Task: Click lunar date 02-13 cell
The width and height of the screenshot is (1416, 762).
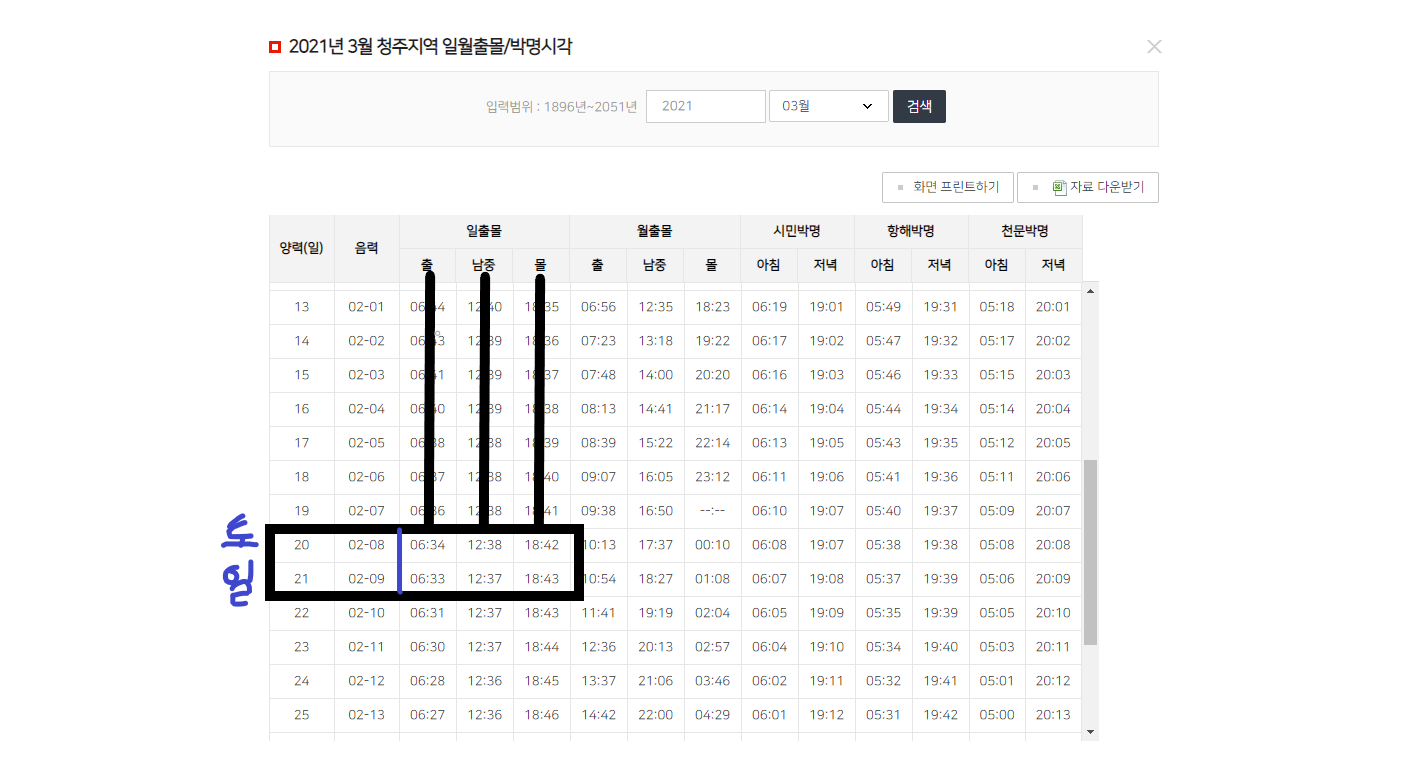Action: point(367,715)
